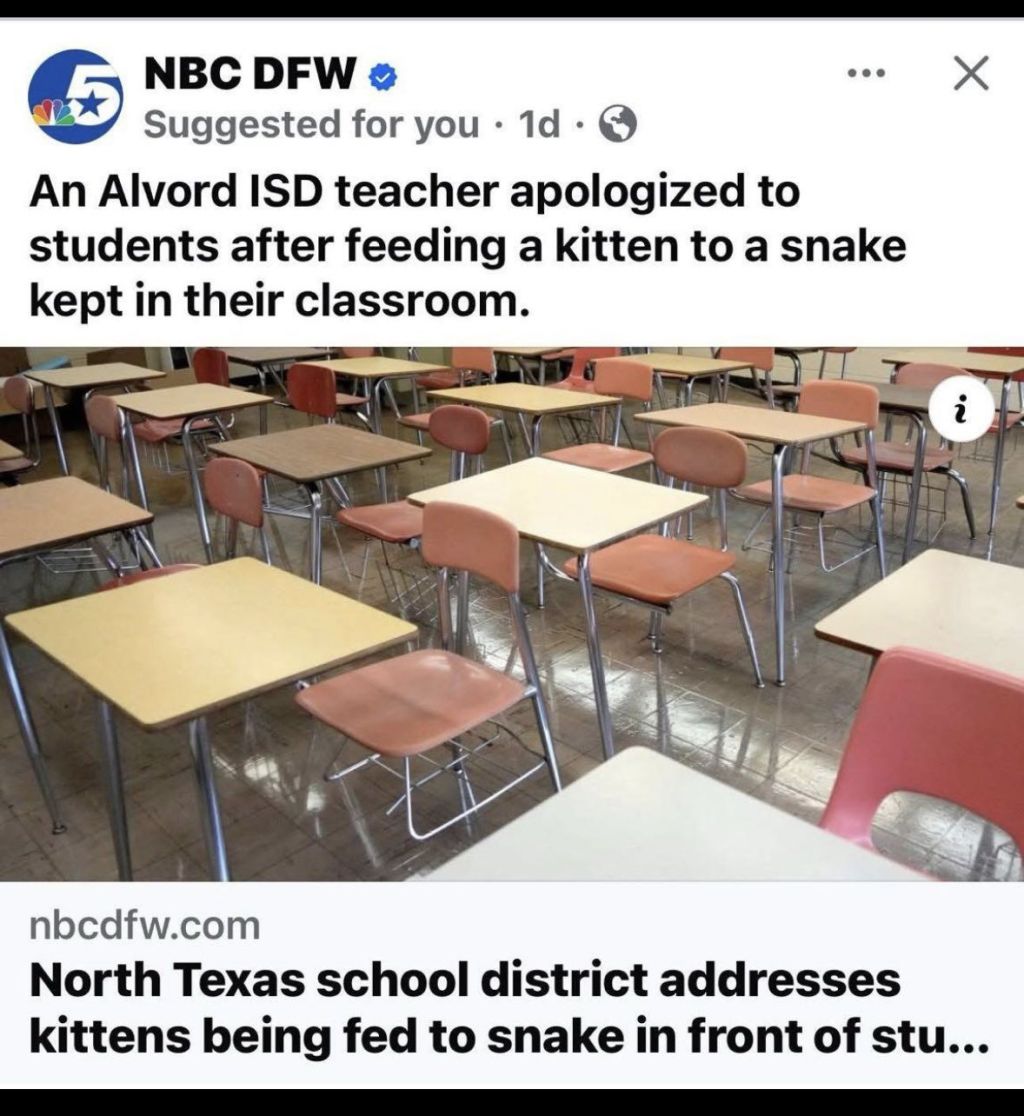This screenshot has height=1116, width=1024.
Task: Open the three-dot post options menu
Action: [x=867, y=73]
